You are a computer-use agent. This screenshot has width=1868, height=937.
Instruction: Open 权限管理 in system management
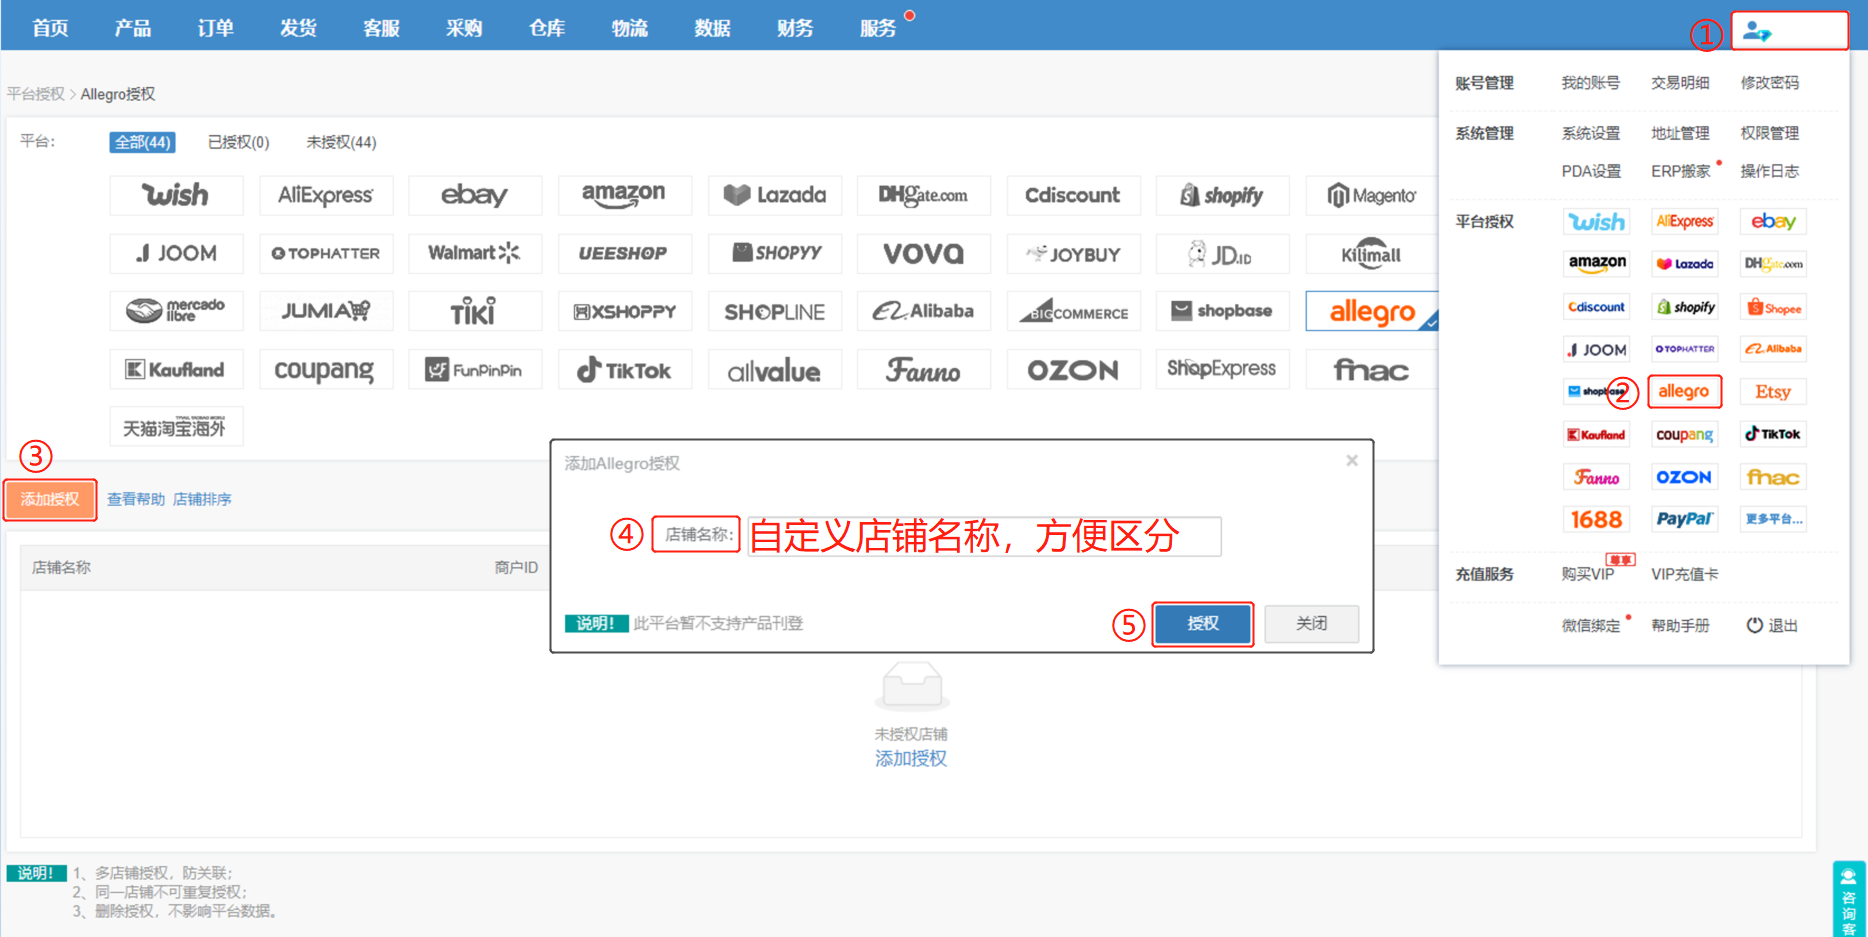click(x=1770, y=133)
